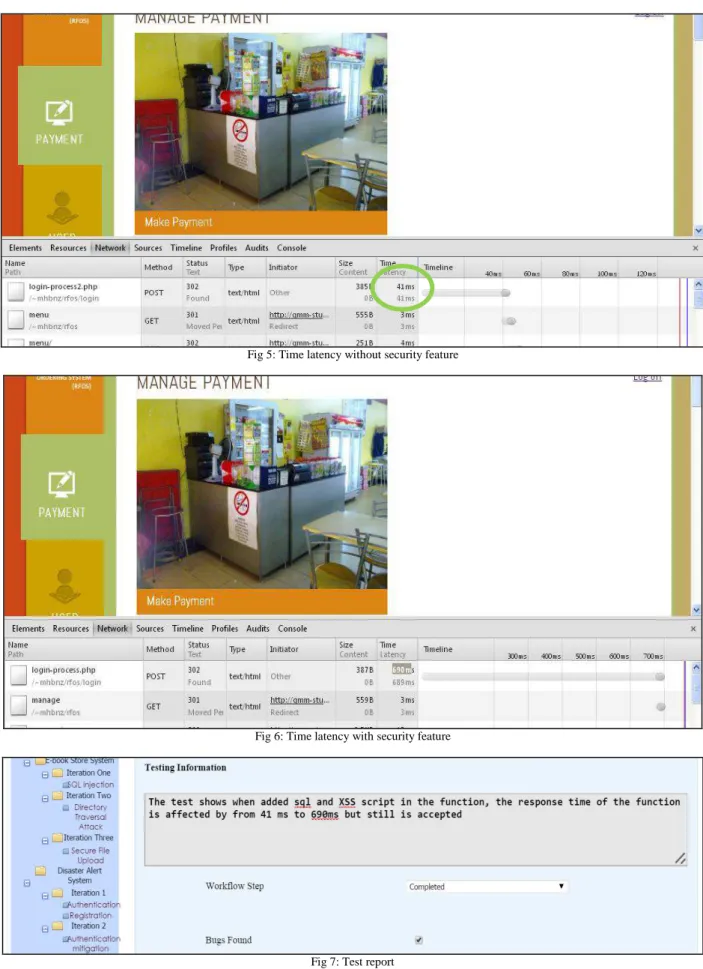Click the Size column header in Fig 6
Screen dimensions: 703x969
tap(353, 650)
